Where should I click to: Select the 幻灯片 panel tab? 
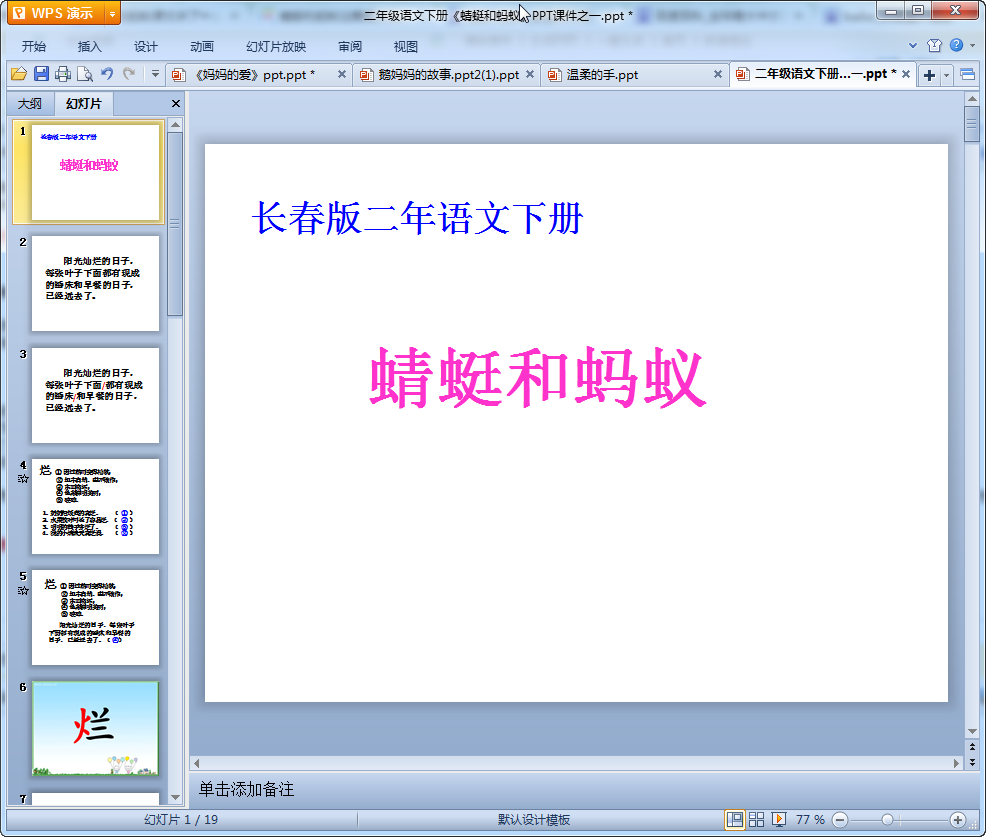click(x=84, y=104)
